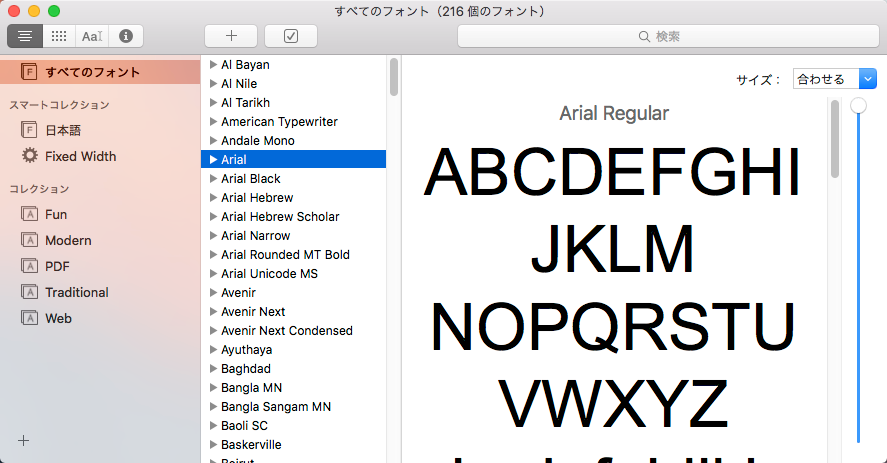Screen dimensions: 887x463
Task: Click the Arial Regular preview title
Action: pyautogui.click(x=614, y=113)
